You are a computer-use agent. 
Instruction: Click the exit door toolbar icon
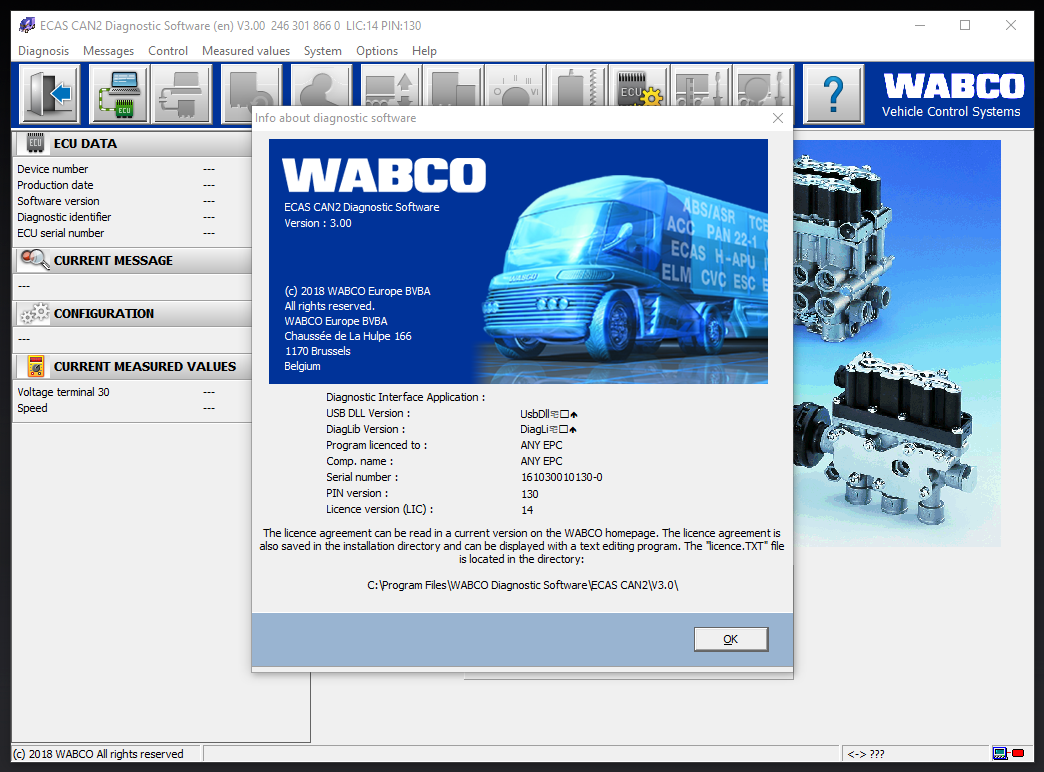click(50, 93)
